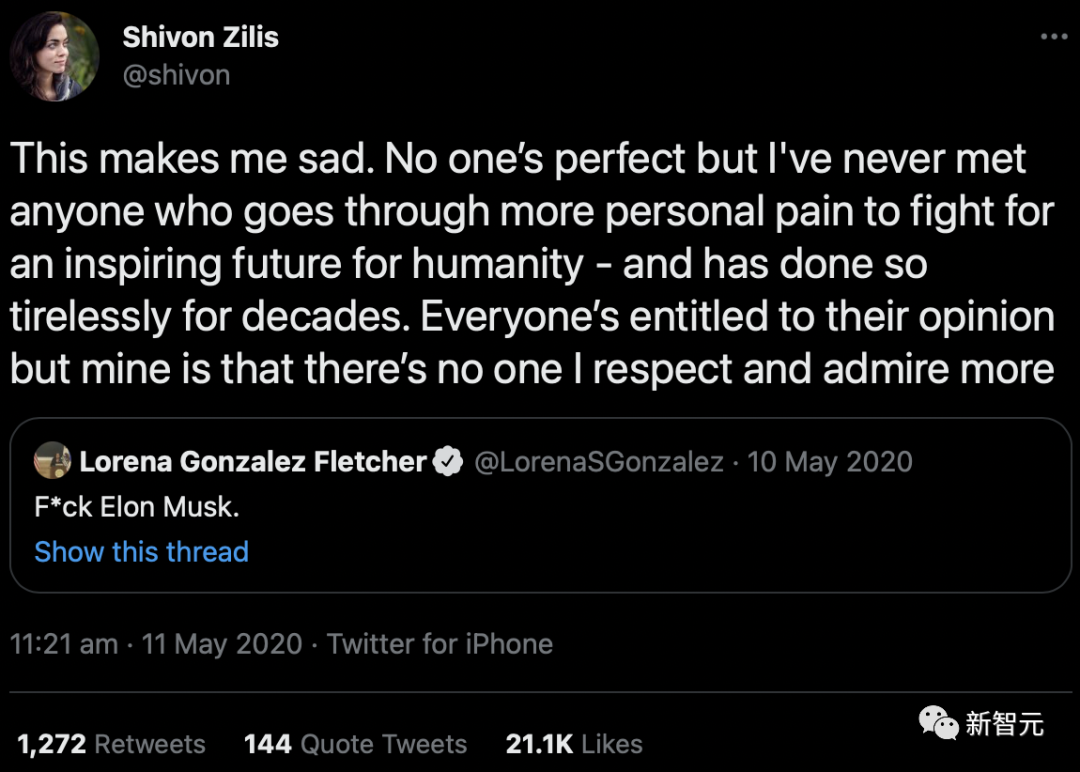
Task: Open the three-dot more options menu
Action: (1054, 37)
